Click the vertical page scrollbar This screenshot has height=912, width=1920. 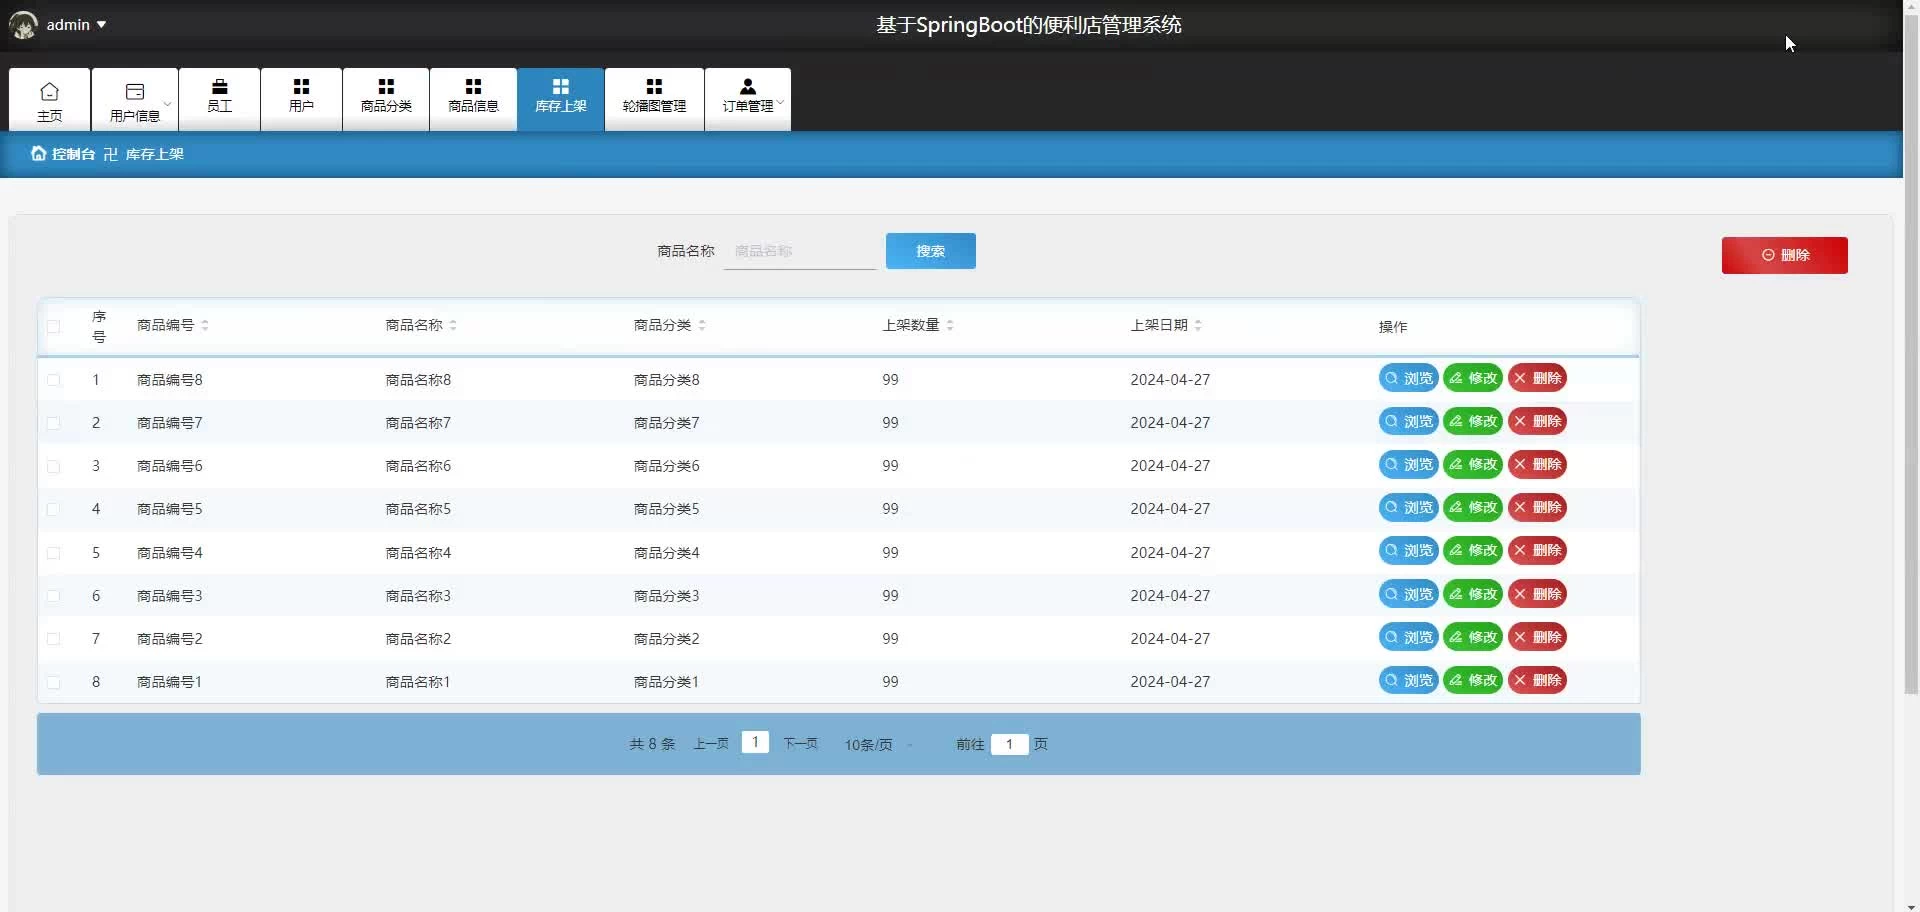click(x=1910, y=350)
